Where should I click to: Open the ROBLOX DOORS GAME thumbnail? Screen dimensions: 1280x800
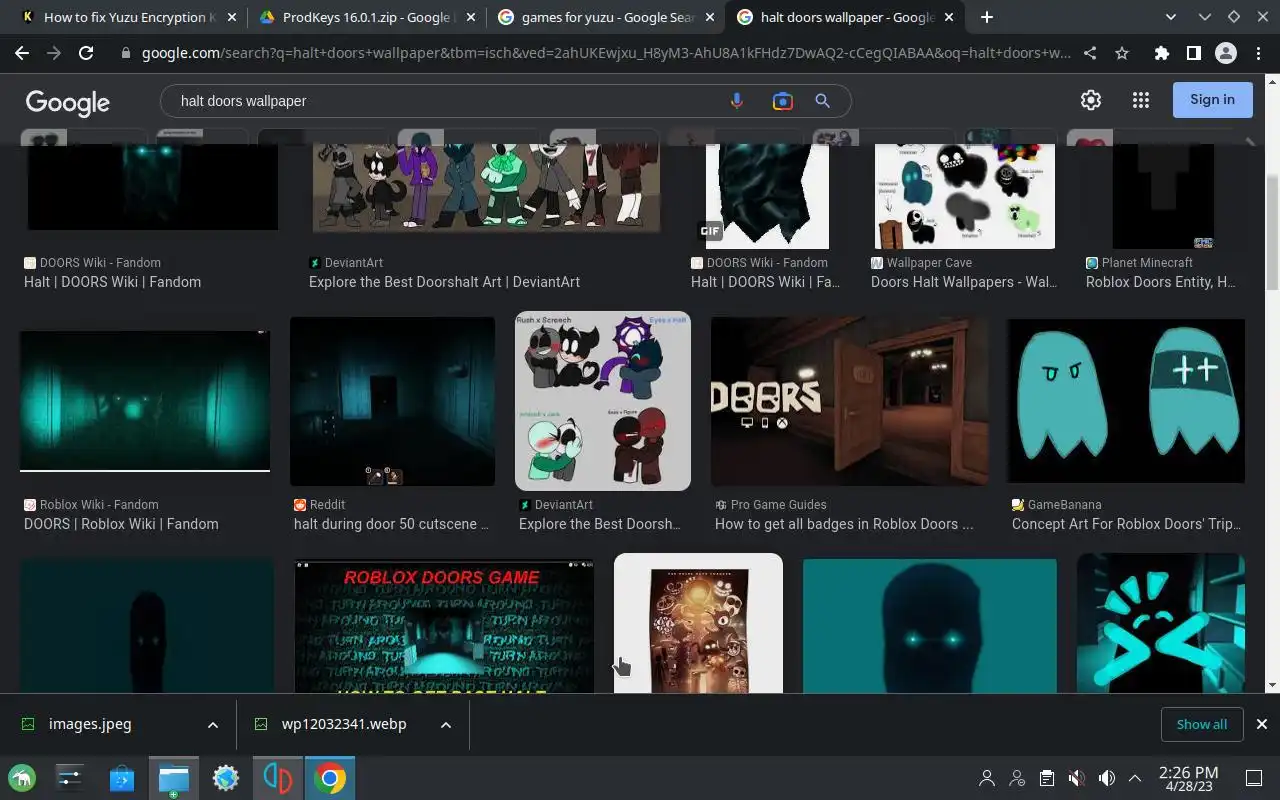[x=444, y=626]
